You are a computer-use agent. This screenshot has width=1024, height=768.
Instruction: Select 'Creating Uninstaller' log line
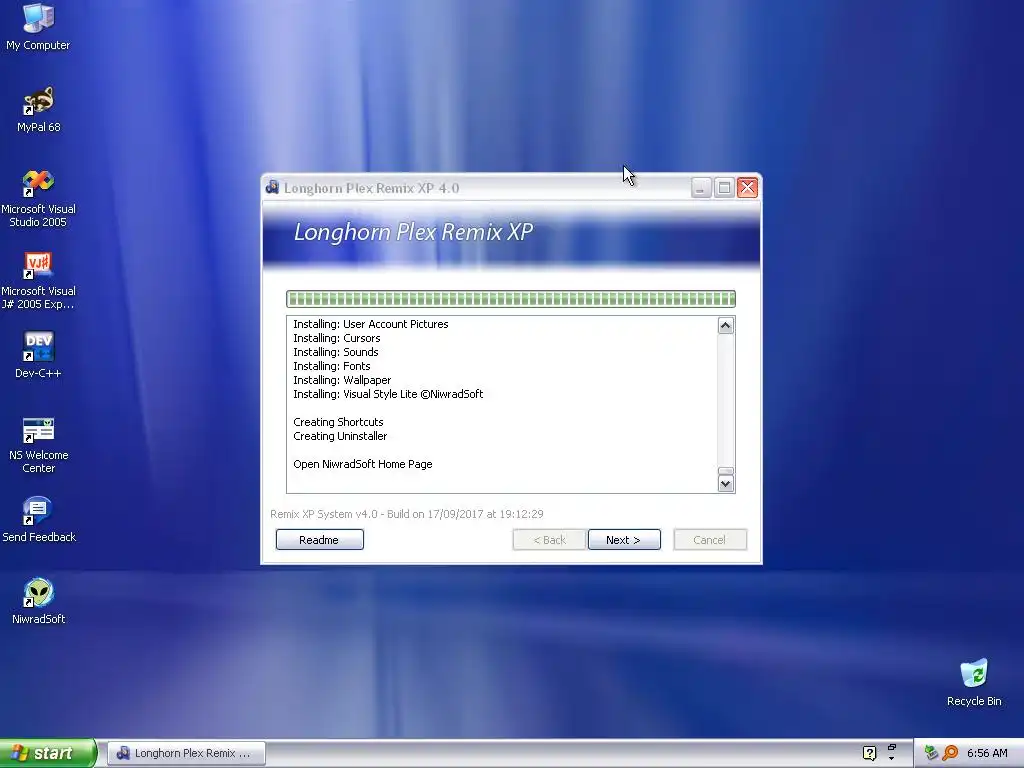coord(340,436)
